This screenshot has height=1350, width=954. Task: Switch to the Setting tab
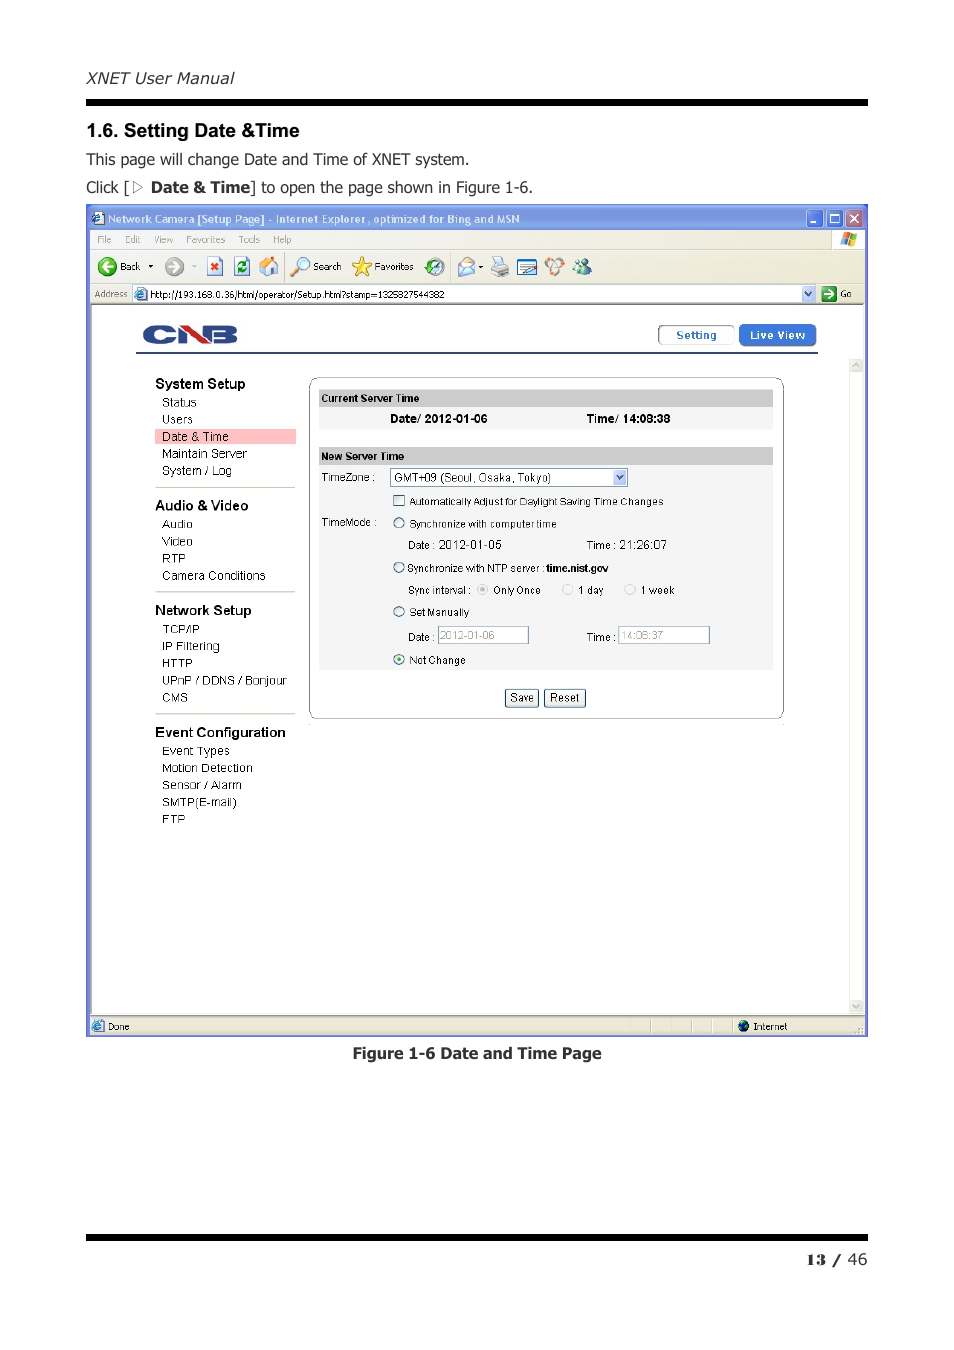(696, 335)
